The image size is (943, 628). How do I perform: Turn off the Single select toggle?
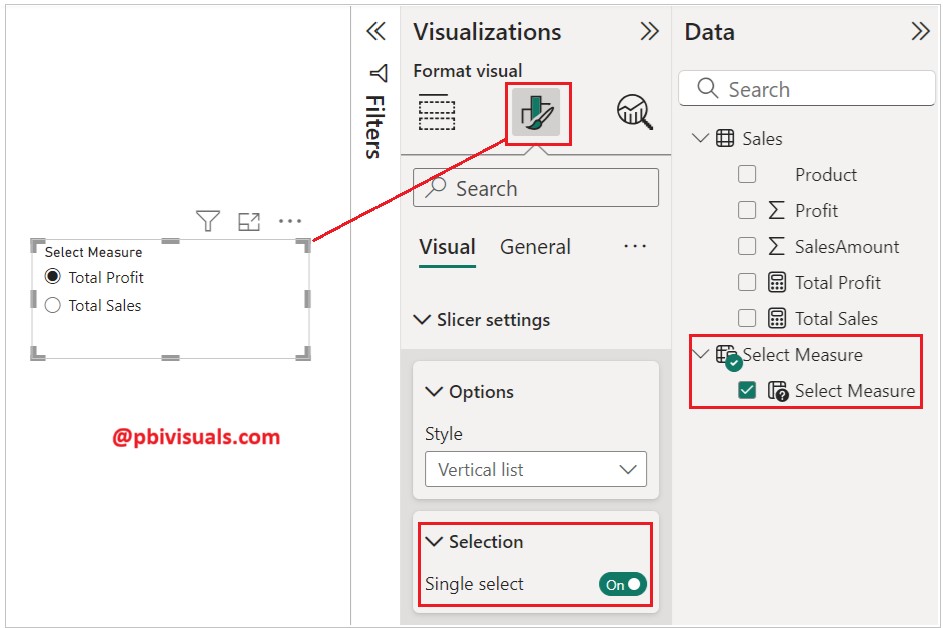(x=621, y=582)
